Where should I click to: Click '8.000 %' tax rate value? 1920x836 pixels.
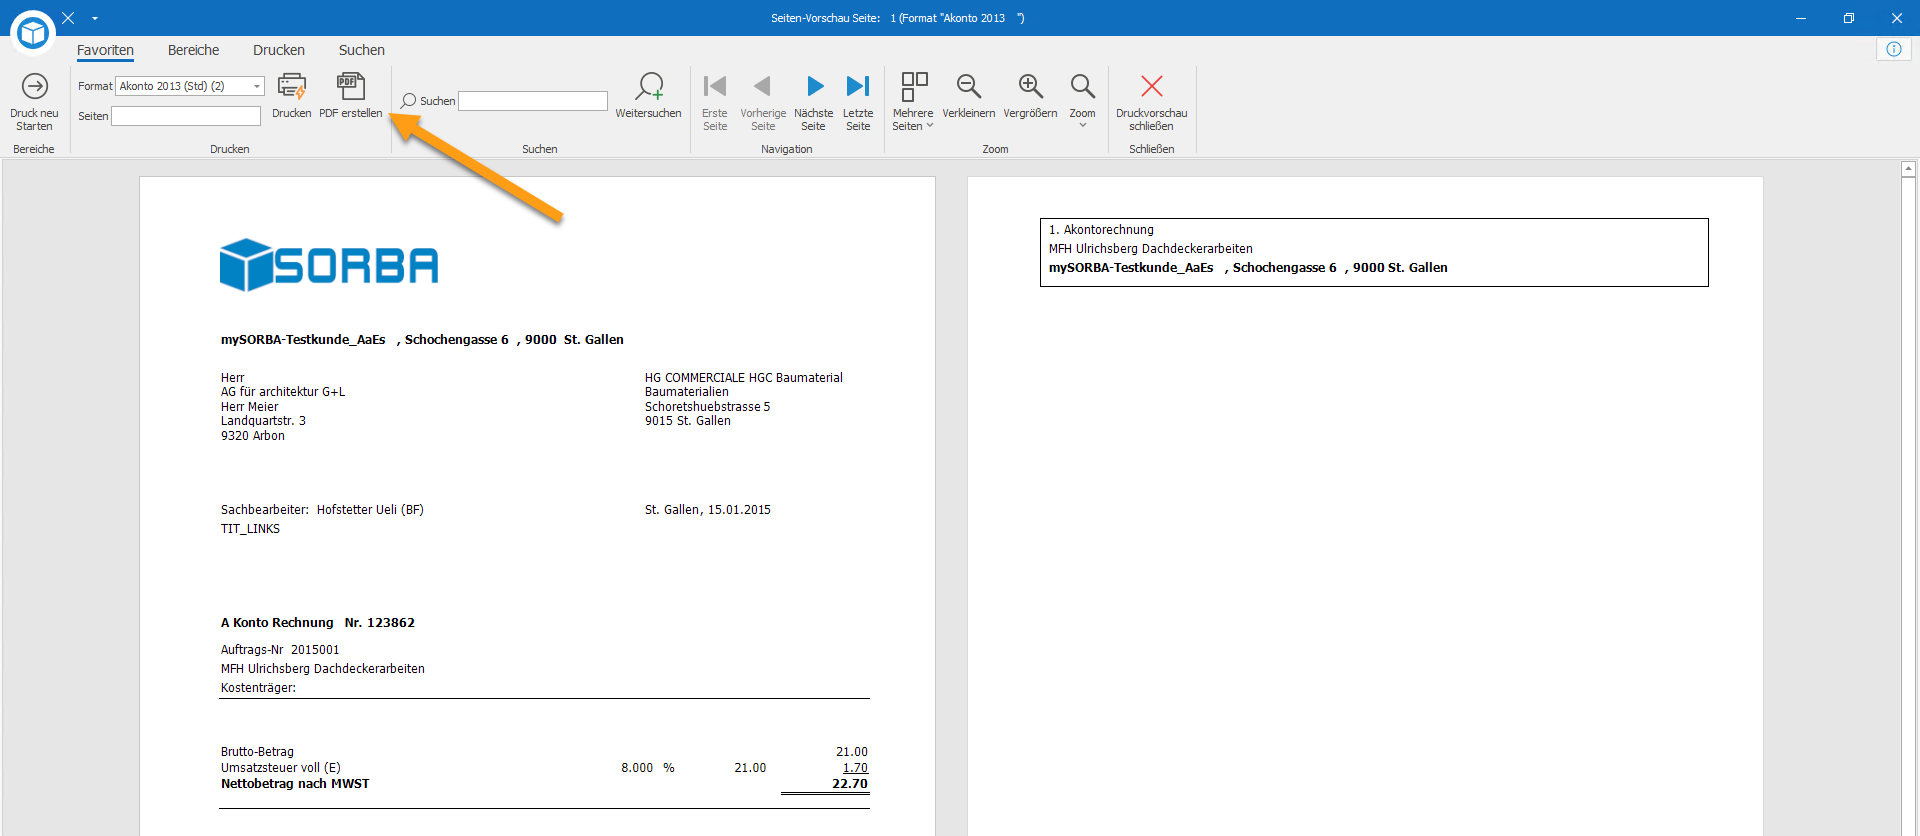tap(648, 768)
